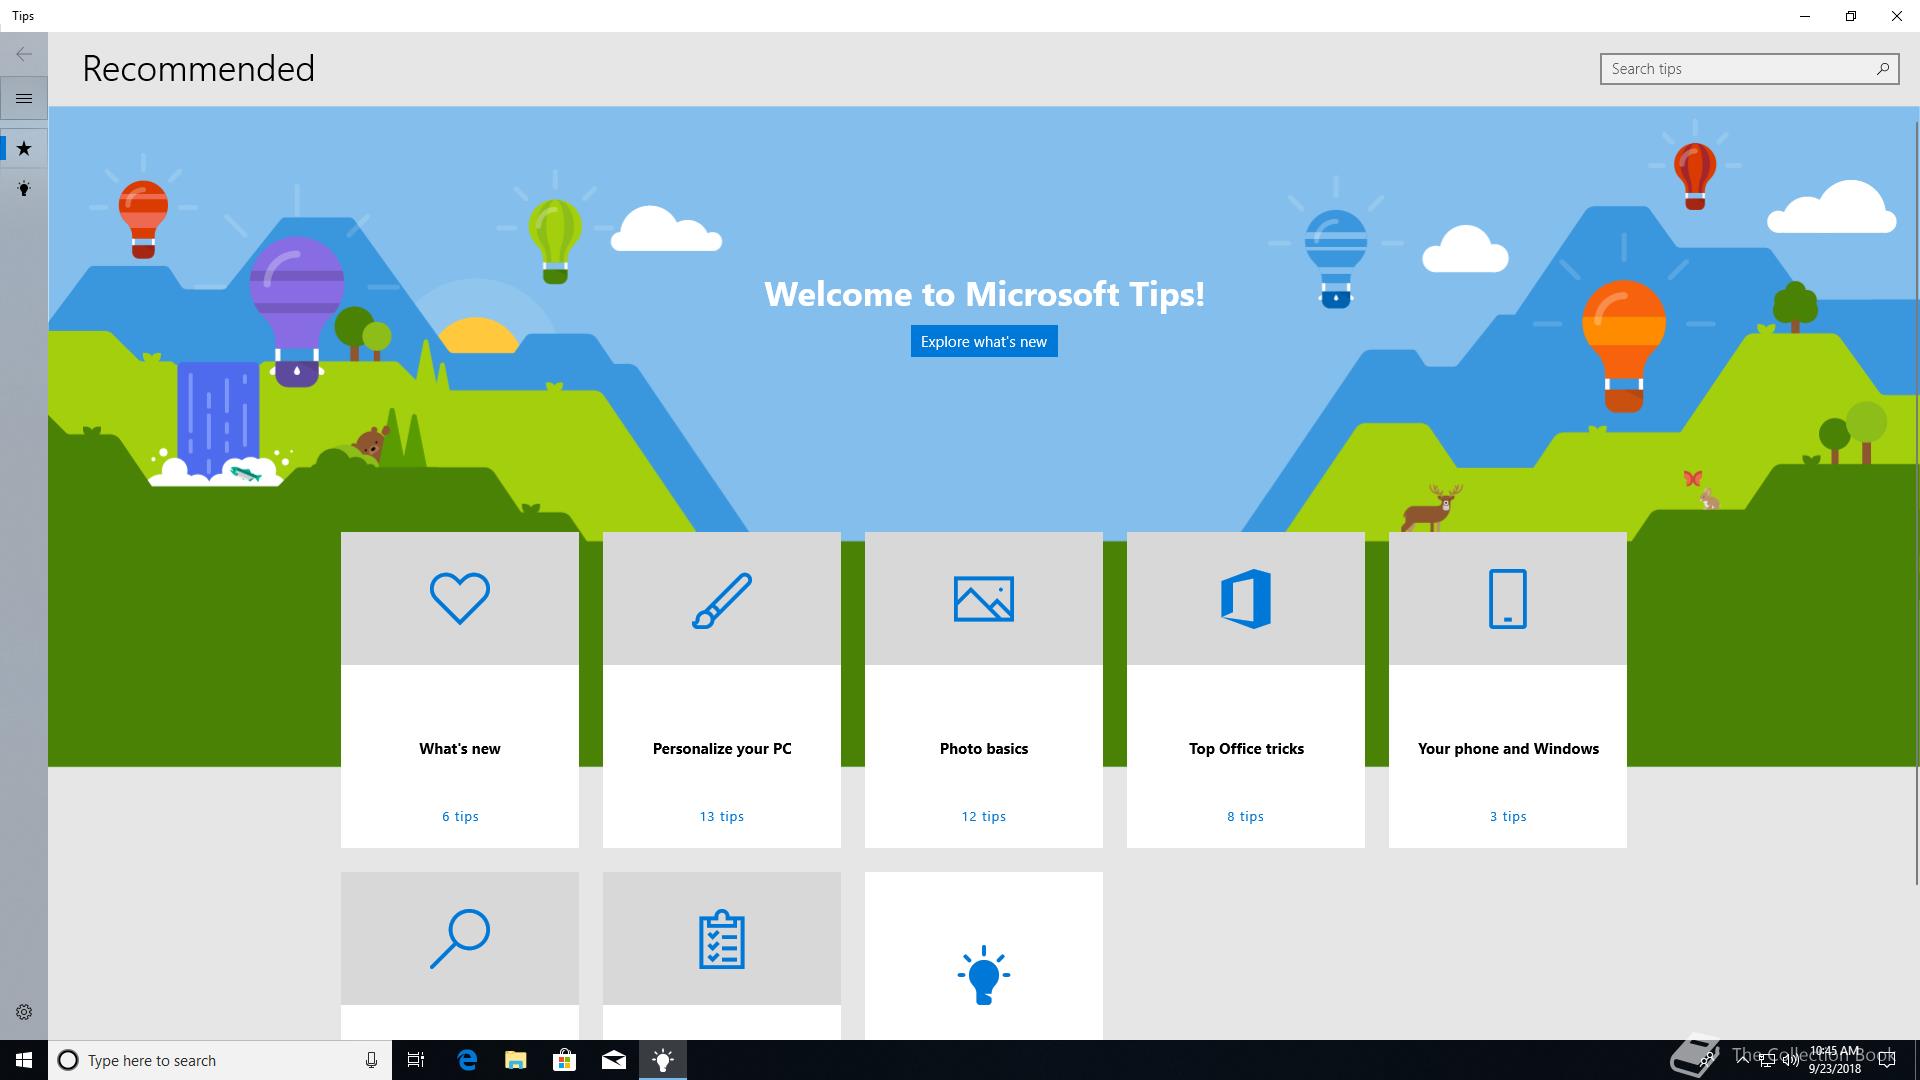Click the vertical scrollbar
The height and width of the screenshot is (1080, 1920).
pos(1914,500)
